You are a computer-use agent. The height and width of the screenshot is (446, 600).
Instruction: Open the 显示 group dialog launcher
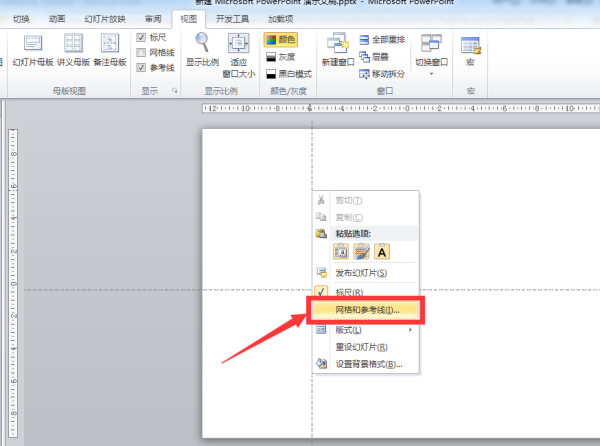coord(176,90)
